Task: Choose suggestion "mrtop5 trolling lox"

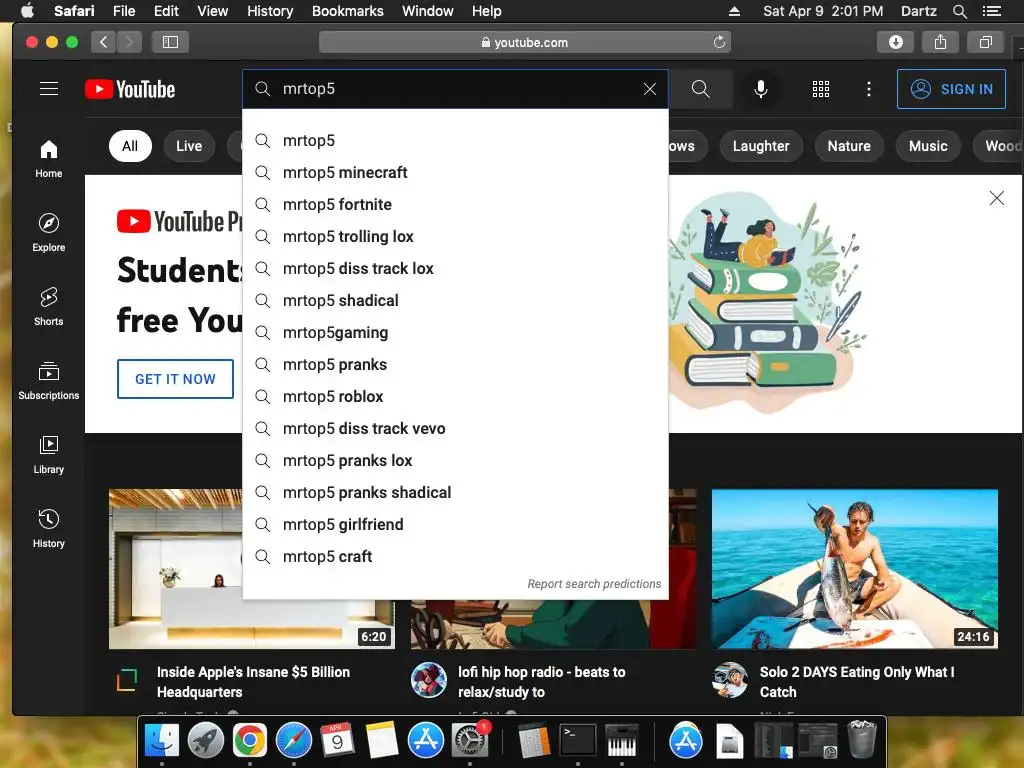Action: (x=455, y=236)
